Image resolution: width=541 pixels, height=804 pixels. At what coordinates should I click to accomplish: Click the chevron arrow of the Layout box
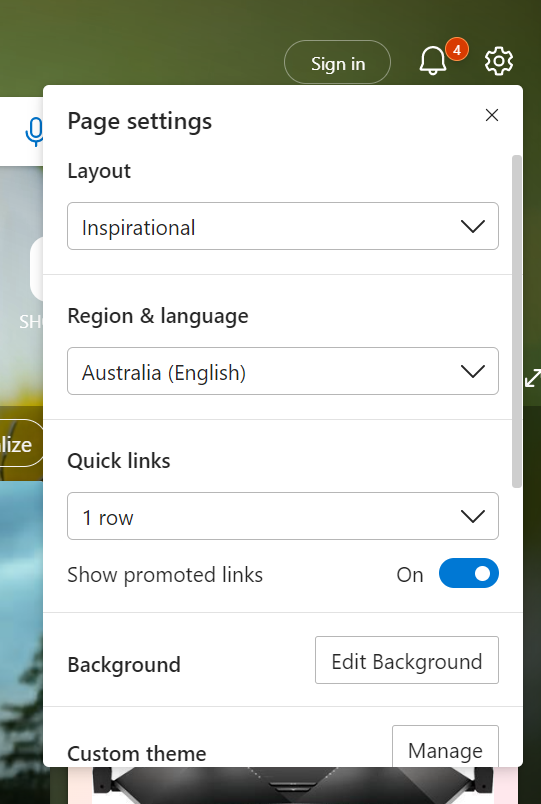(473, 226)
